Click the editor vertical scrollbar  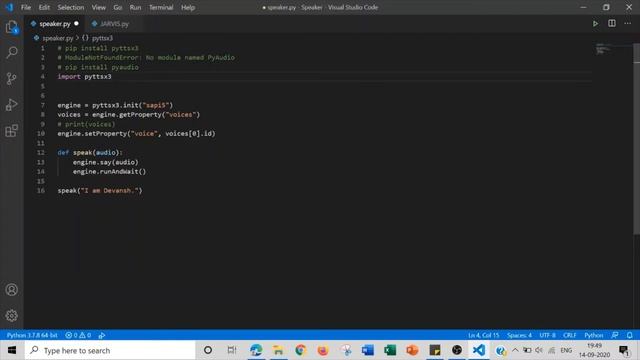tap(636, 139)
